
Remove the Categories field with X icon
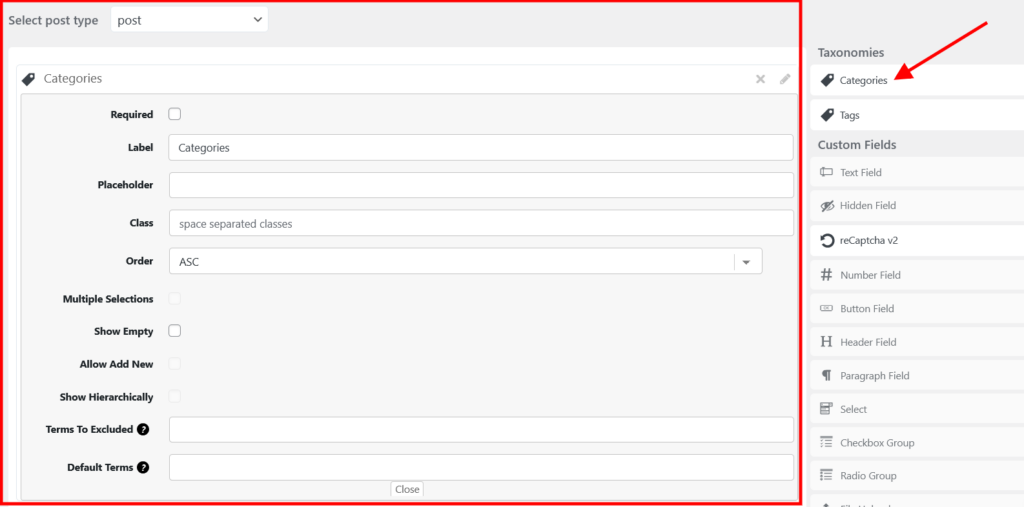tap(760, 79)
